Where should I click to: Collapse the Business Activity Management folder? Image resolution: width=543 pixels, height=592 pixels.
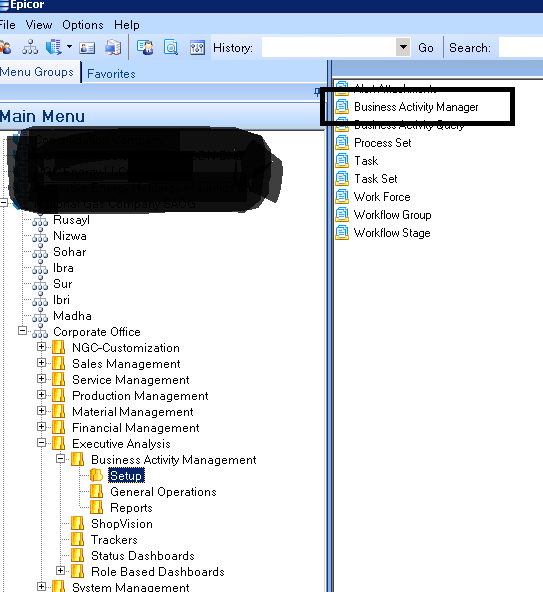[x=60, y=459]
